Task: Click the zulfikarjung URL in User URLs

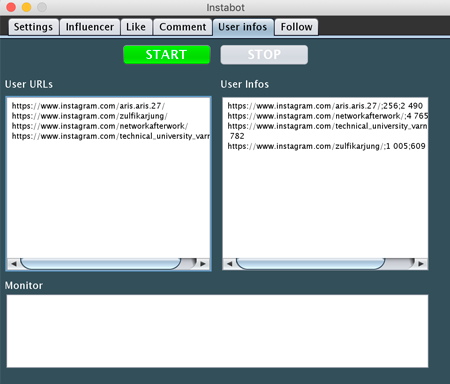Action: click(x=90, y=116)
